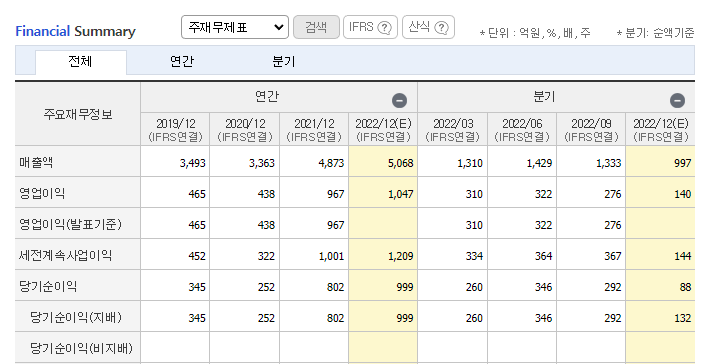Click the 검색 search button
This screenshot has width=705, height=364.
pos(316,27)
